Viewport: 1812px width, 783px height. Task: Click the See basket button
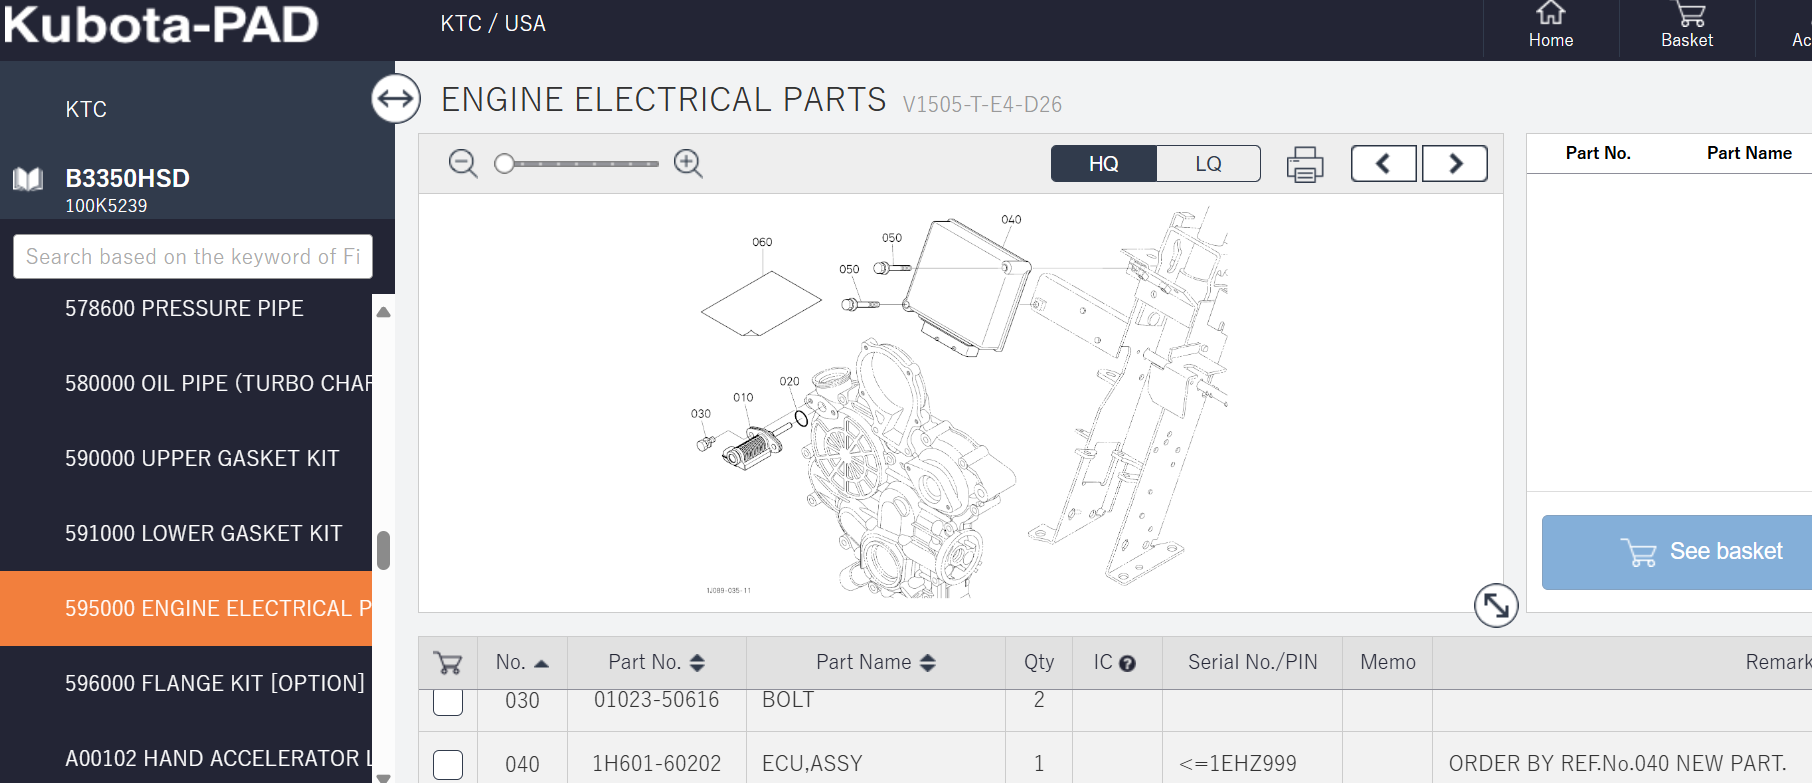click(1700, 552)
